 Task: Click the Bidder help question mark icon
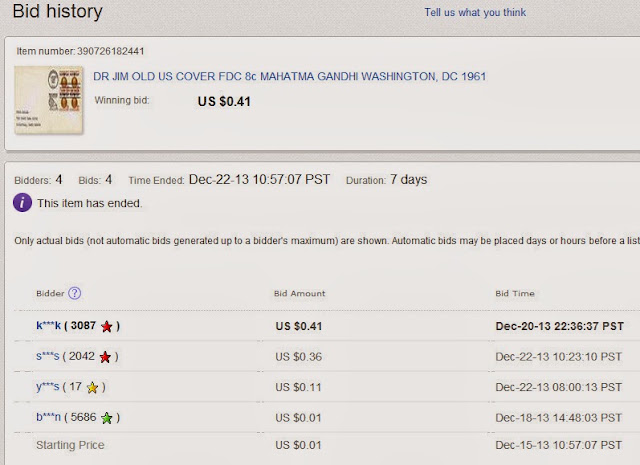click(74, 293)
